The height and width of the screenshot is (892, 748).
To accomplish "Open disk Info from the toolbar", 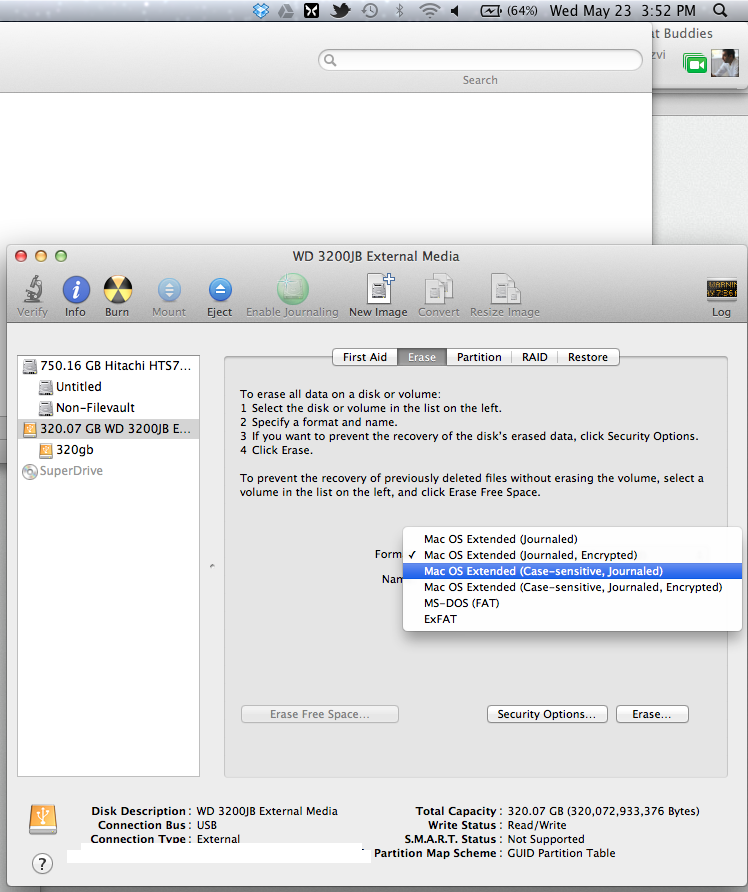I will pyautogui.click(x=76, y=290).
